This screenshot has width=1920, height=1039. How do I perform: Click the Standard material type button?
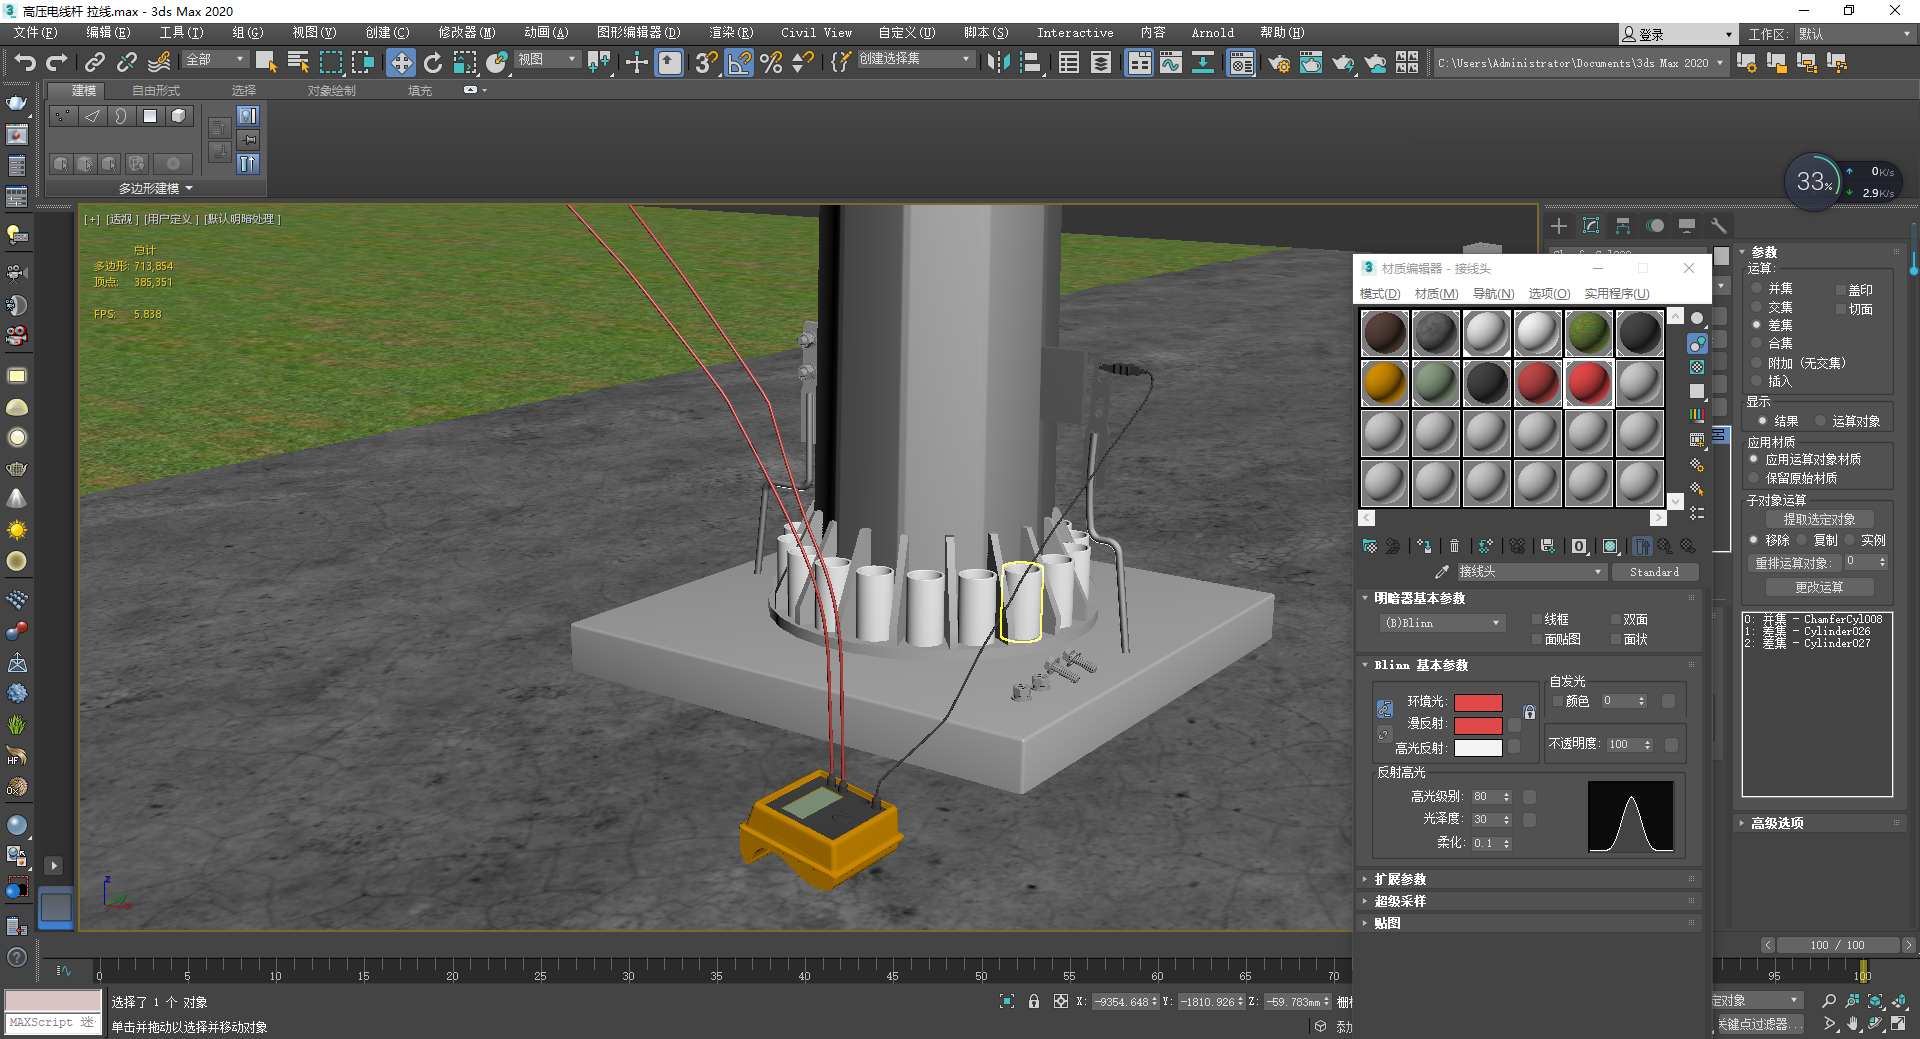click(x=1654, y=572)
